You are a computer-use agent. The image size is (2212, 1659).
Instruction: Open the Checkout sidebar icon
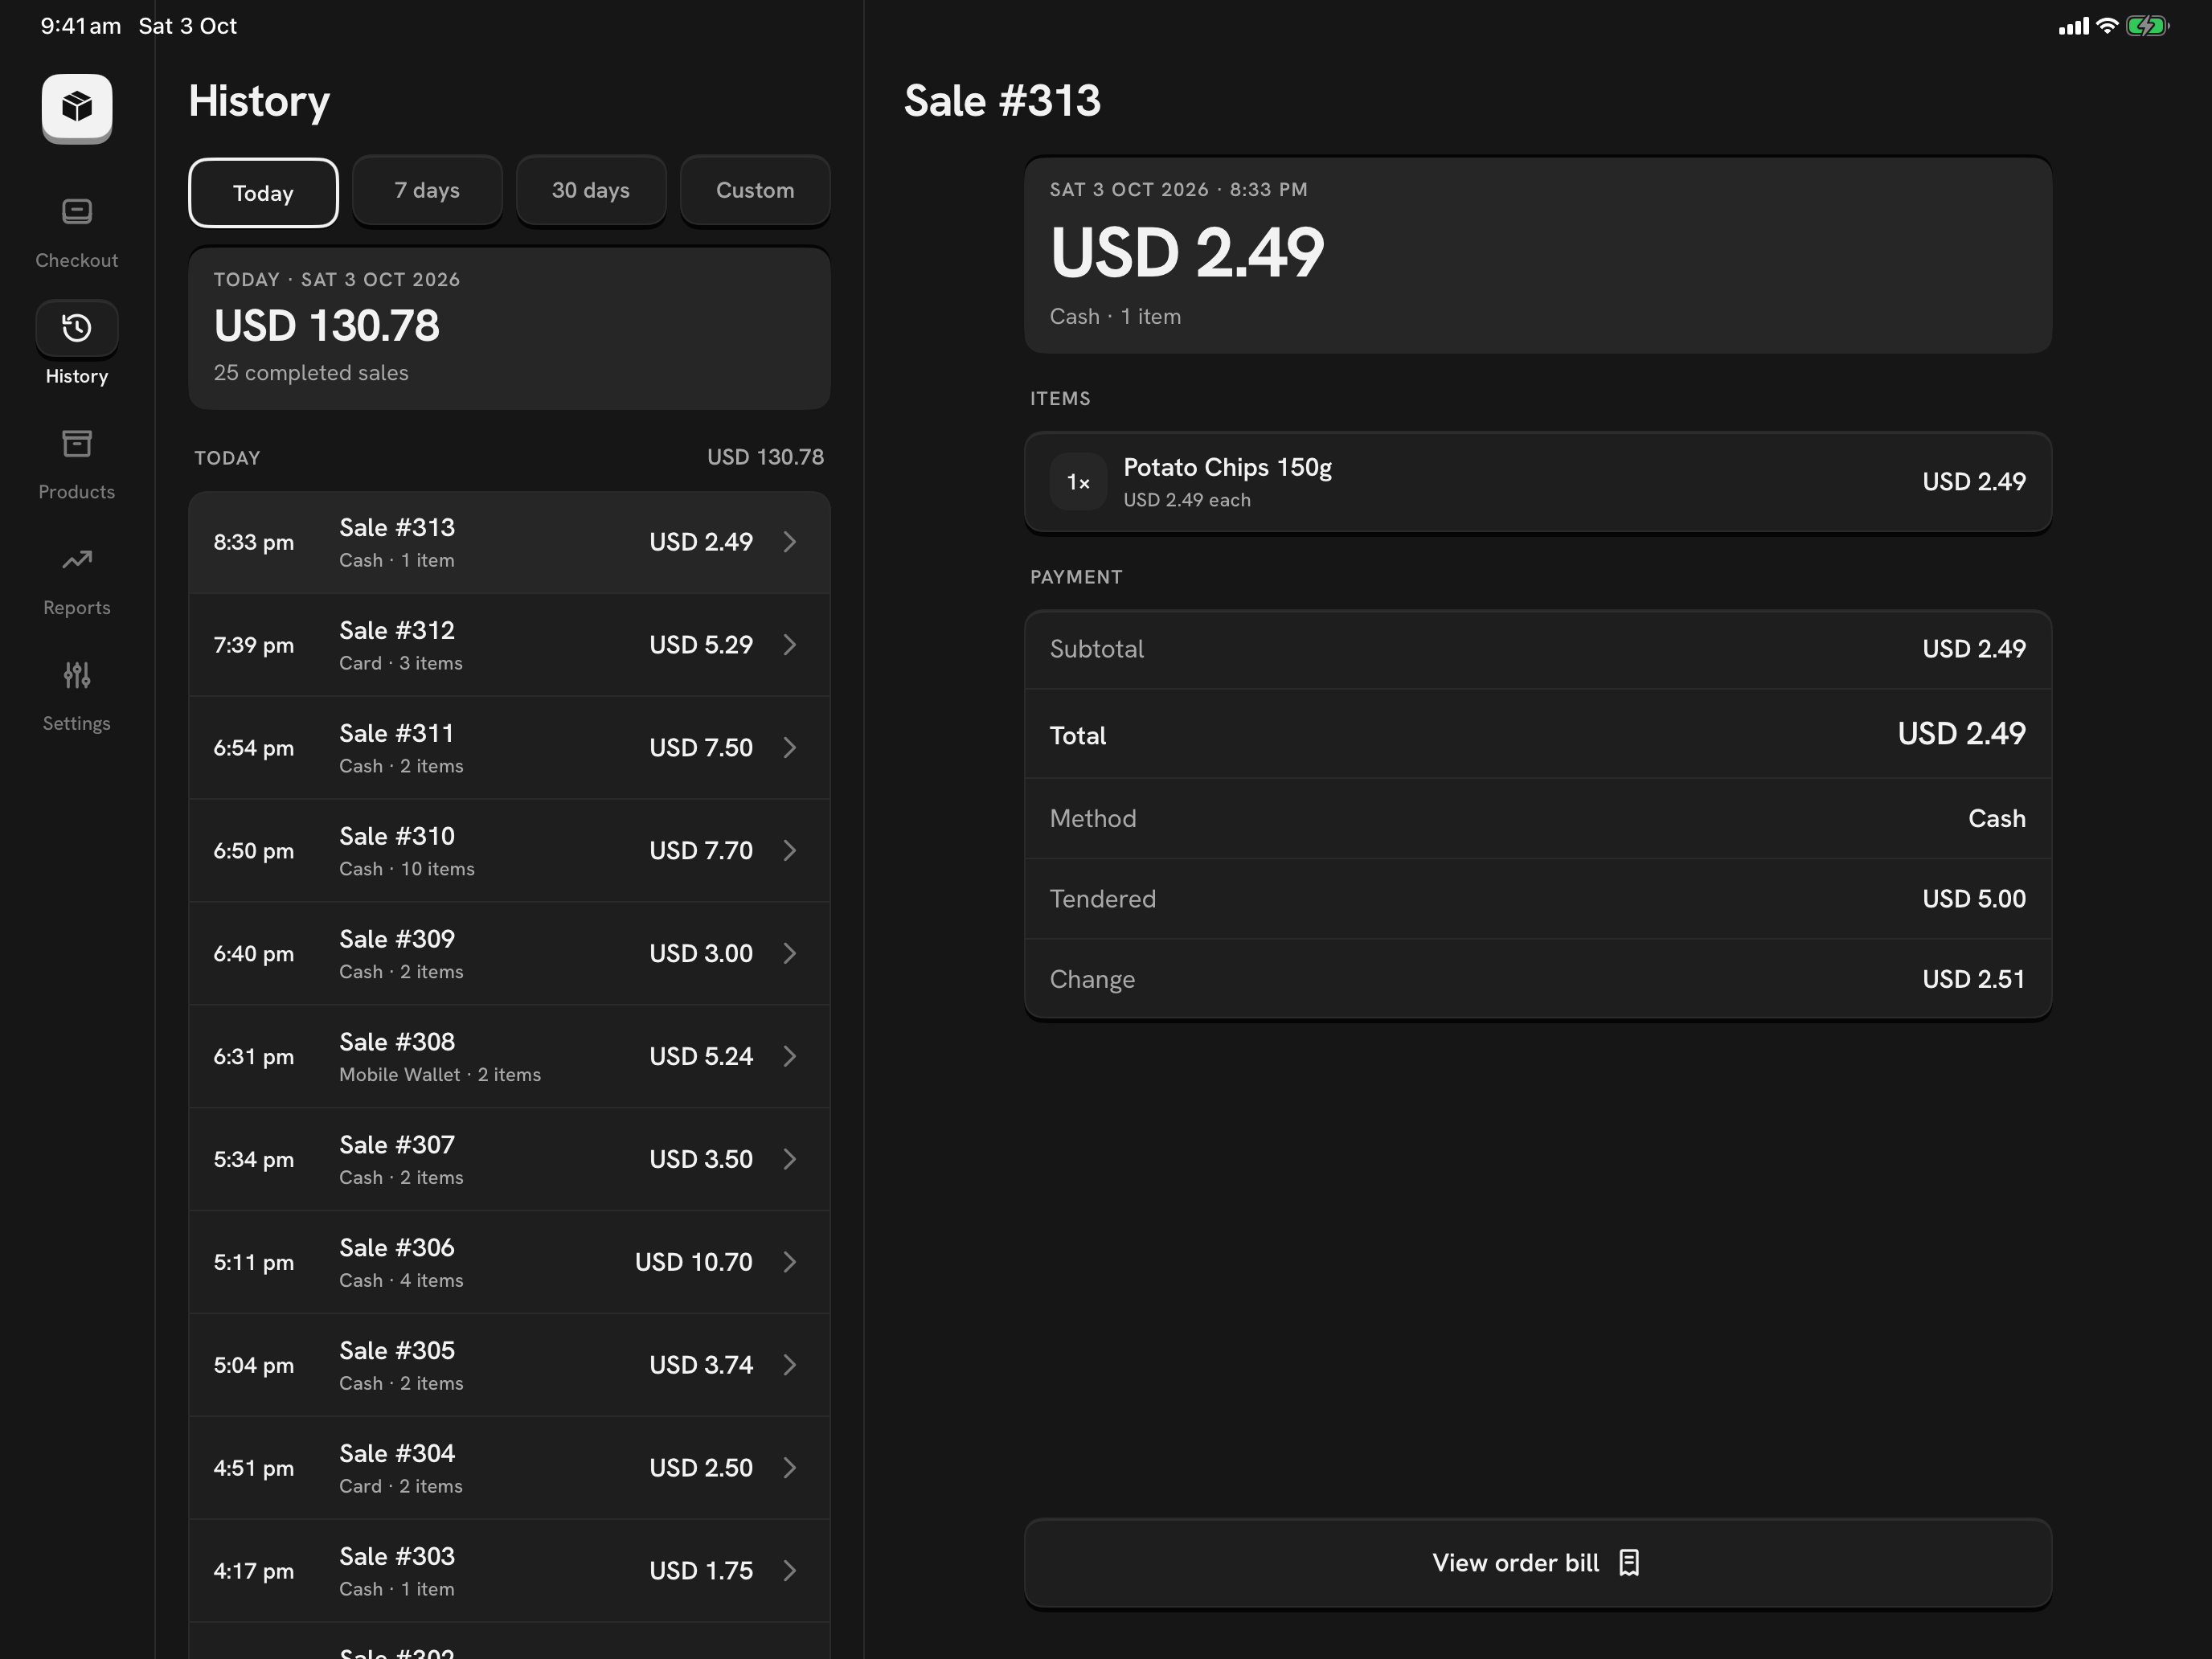tap(77, 212)
